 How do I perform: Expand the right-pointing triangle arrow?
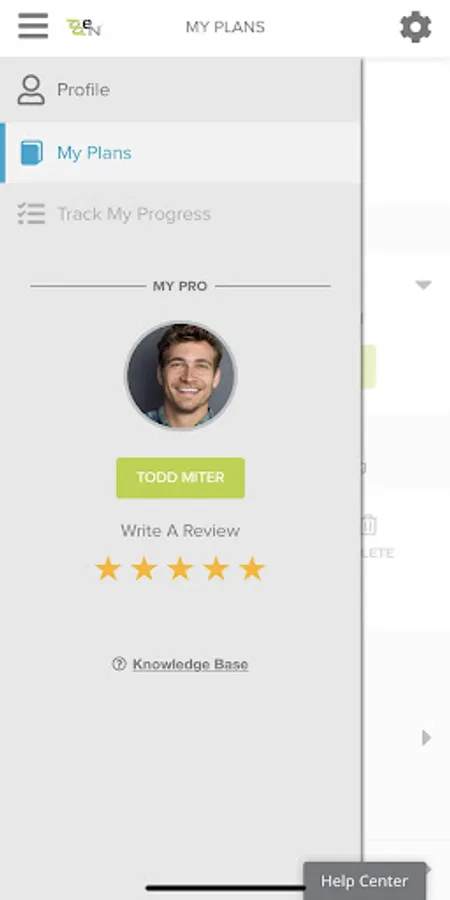coord(426,738)
